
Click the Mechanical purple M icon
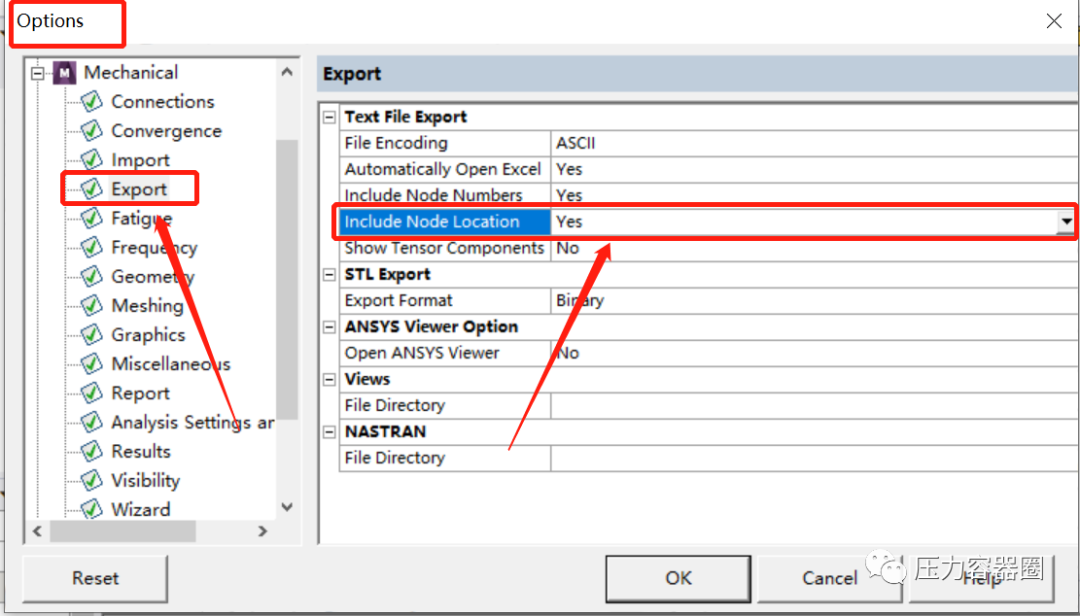tap(62, 71)
